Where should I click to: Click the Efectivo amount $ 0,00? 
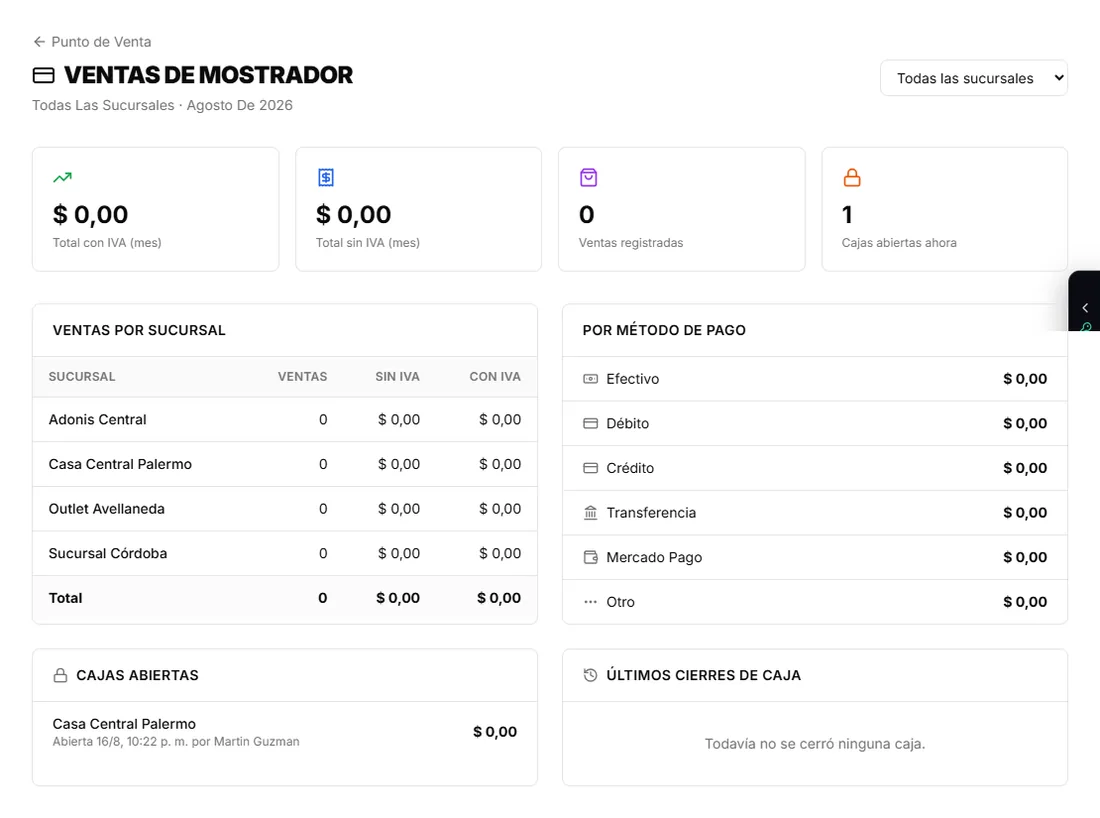tap(1025, 379)
